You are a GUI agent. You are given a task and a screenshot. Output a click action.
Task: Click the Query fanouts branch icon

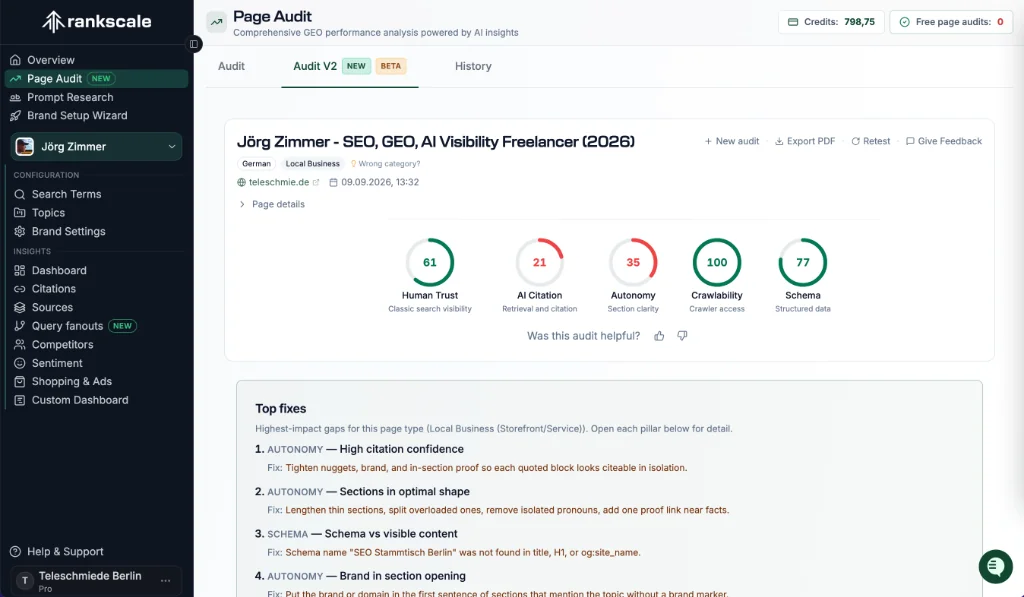tap(20, 326)
